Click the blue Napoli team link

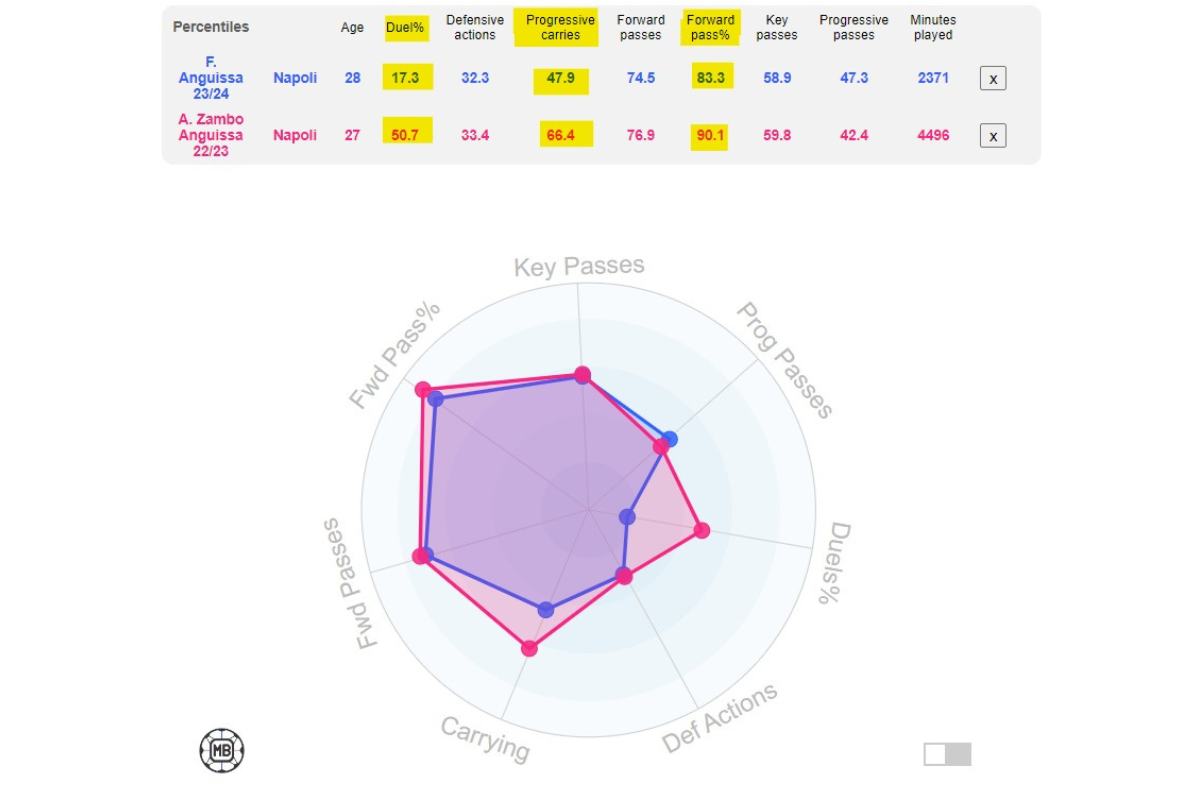coord(295,78)
